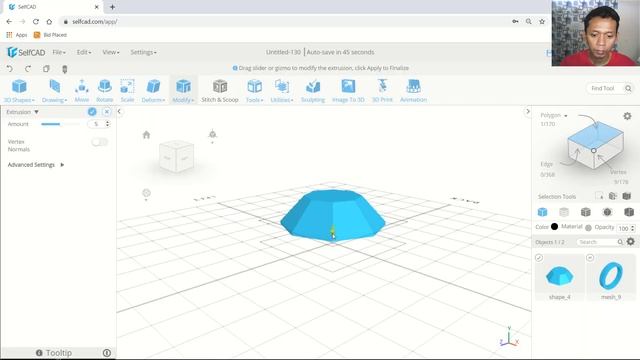Screen dimensions: 640x360
Task: Bookmark the page with the star icon
Action: click(x=542, y=22)
